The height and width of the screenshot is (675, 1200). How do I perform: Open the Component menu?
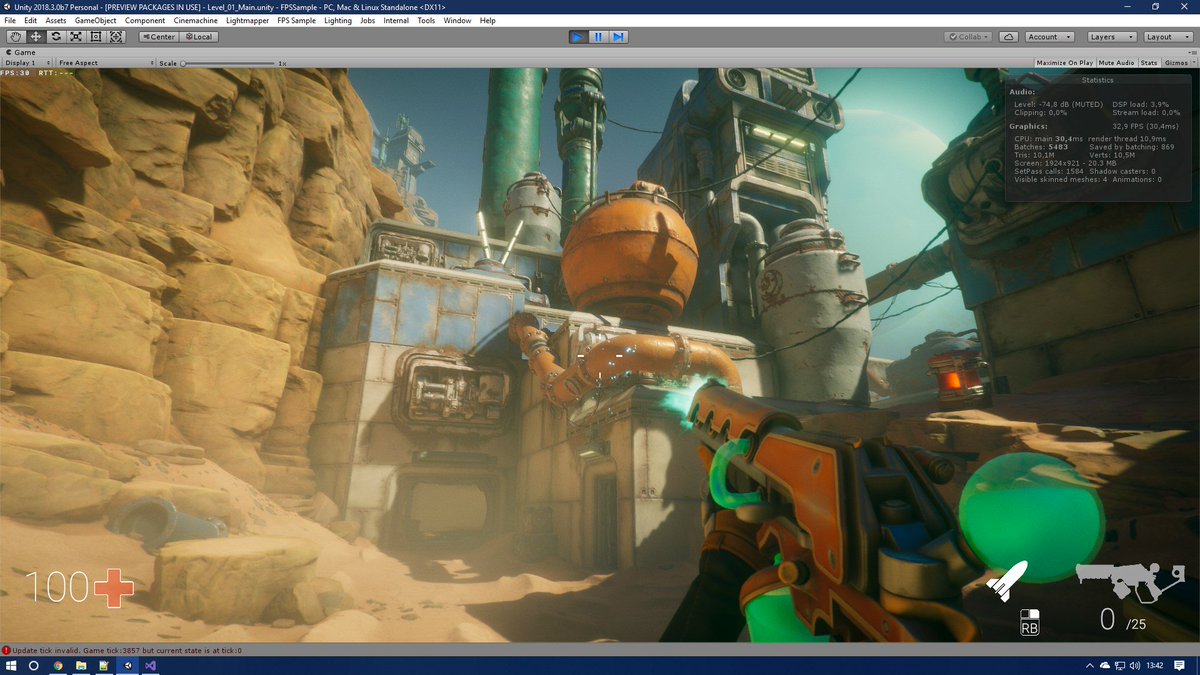pyautogui.click(x=145, y=20)
